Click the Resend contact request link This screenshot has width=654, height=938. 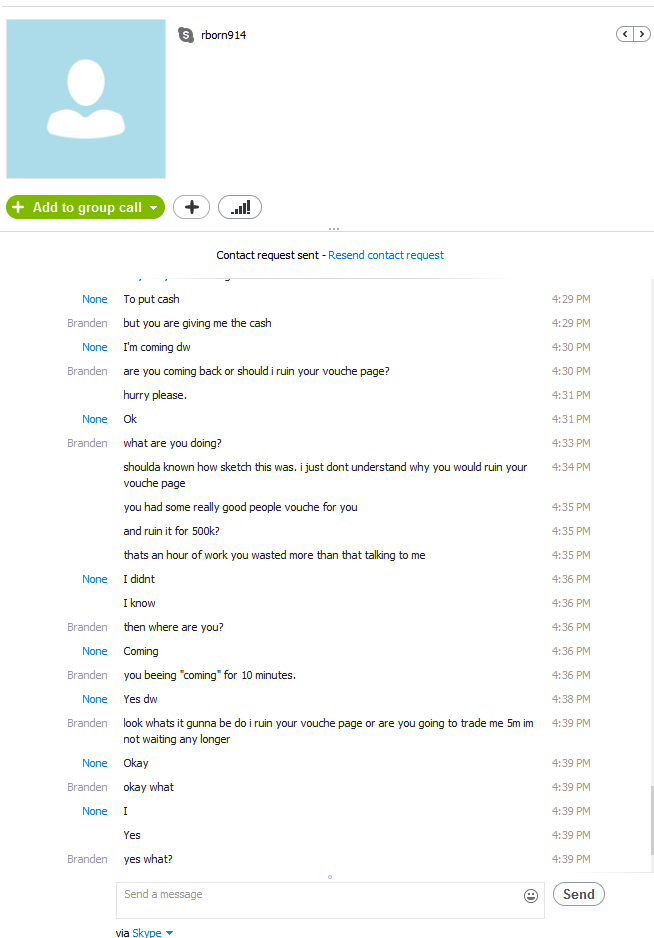pos(386,255)
